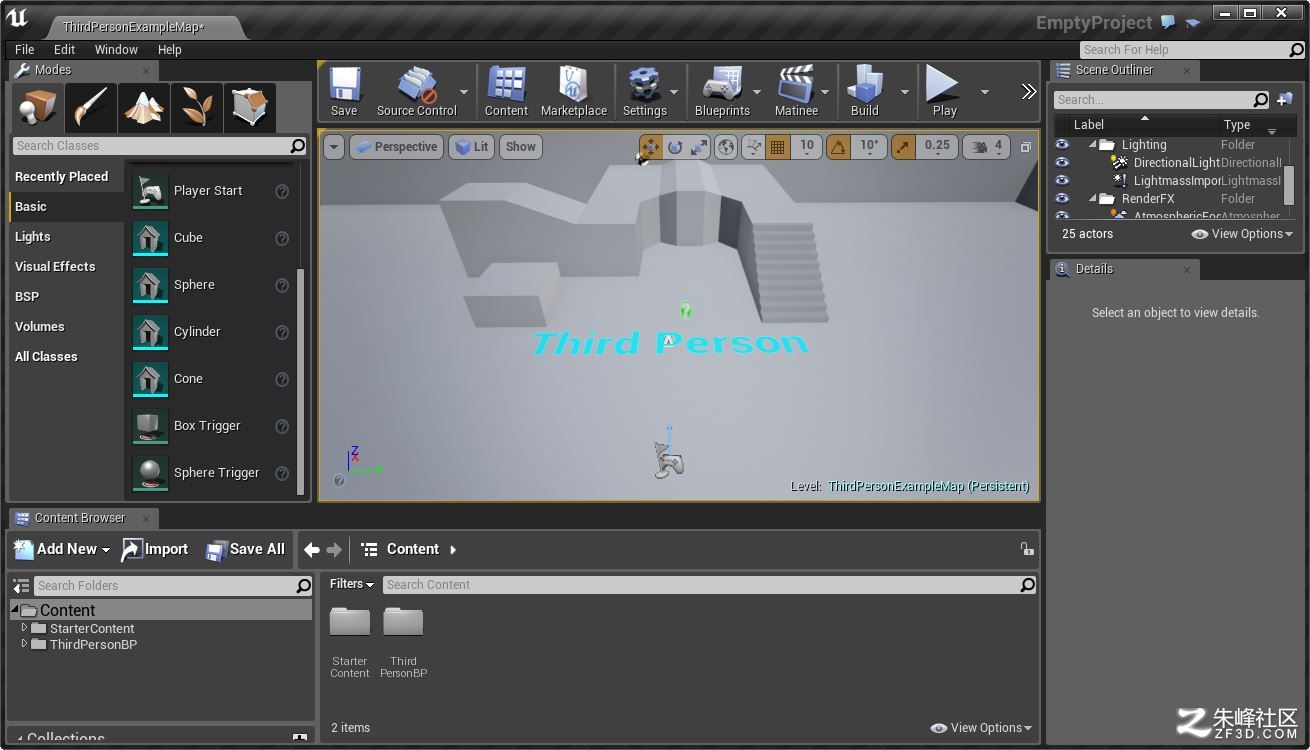Select the Visual Effects category

pos(55,267)
